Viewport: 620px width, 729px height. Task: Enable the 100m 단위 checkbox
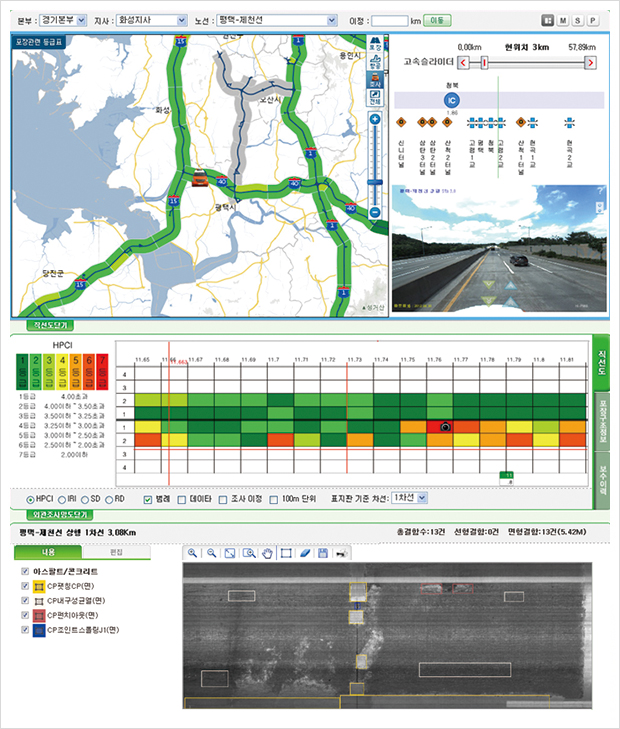pos(274,500)
